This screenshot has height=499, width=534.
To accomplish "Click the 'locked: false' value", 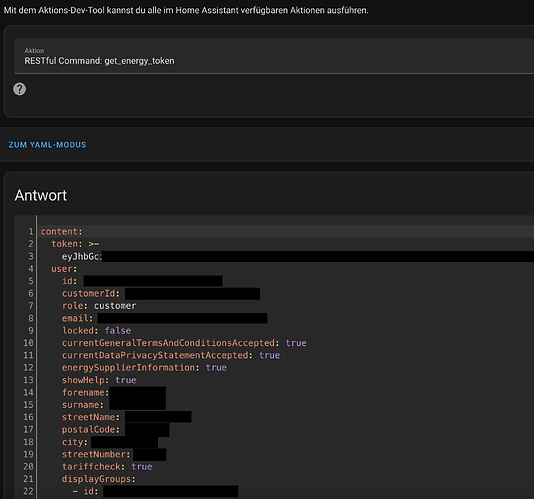I will (118, 330).
